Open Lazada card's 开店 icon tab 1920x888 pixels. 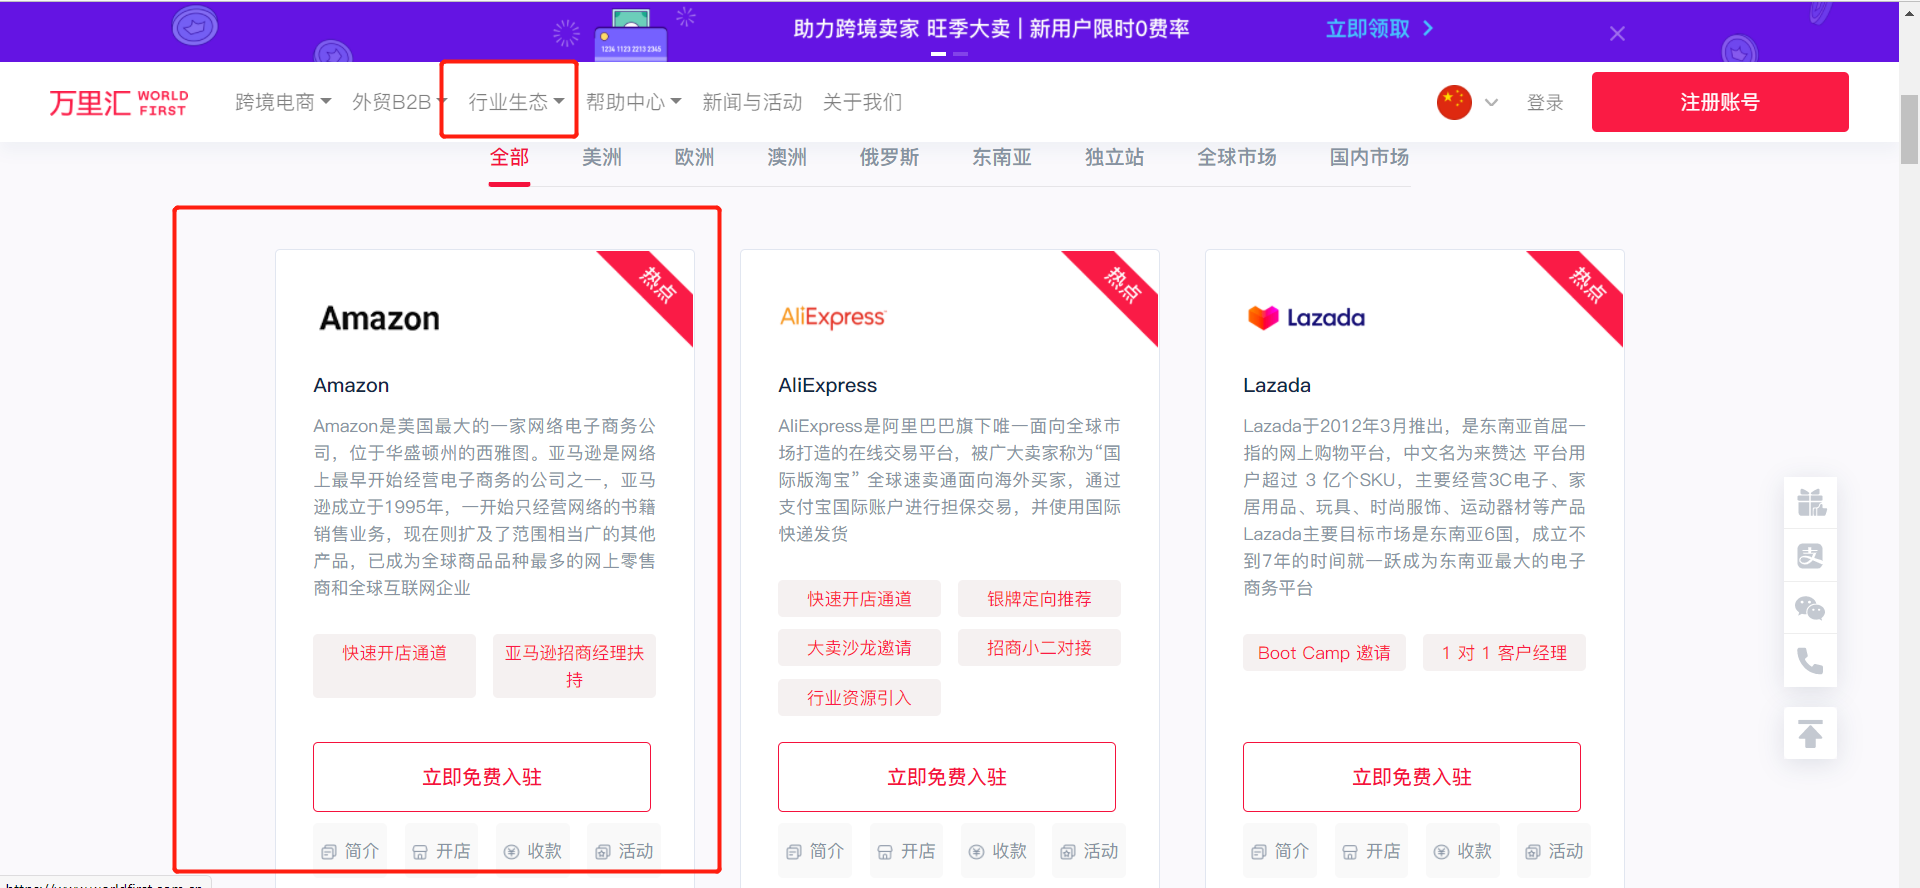(1371, 851)
